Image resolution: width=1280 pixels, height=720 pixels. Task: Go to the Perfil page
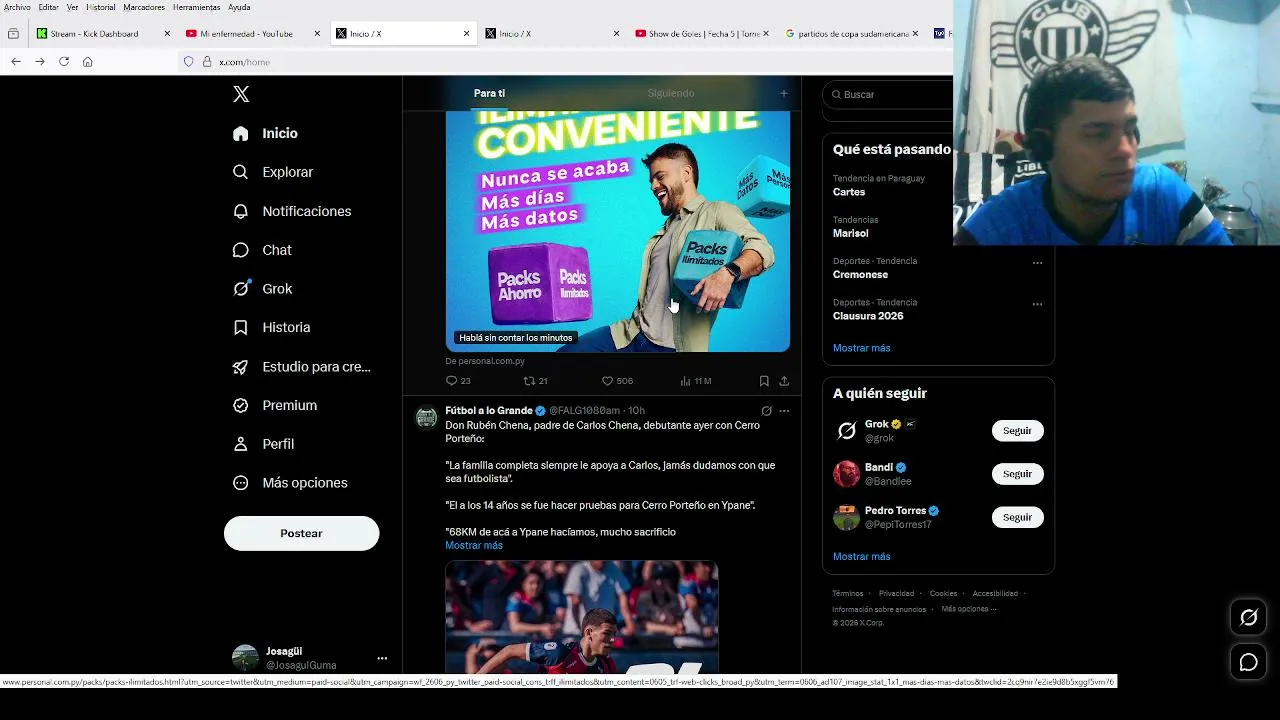[263, 444]
